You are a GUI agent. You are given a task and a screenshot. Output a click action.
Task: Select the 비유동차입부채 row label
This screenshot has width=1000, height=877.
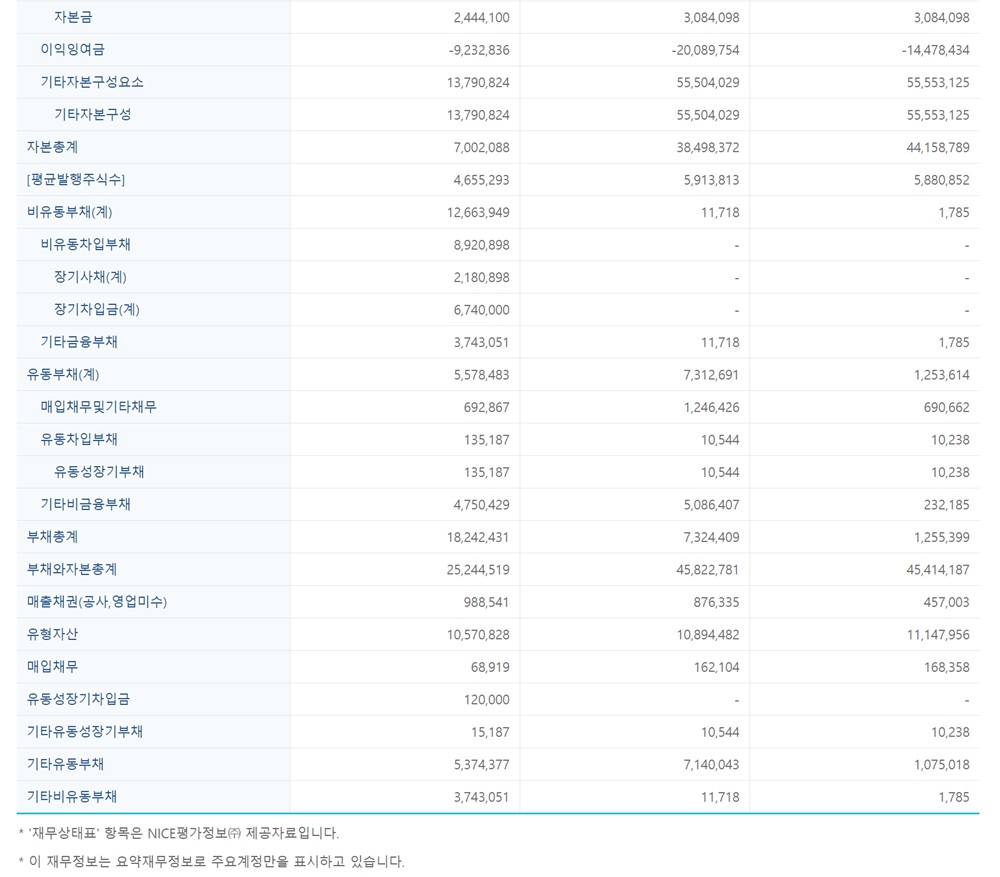(86, 244)
